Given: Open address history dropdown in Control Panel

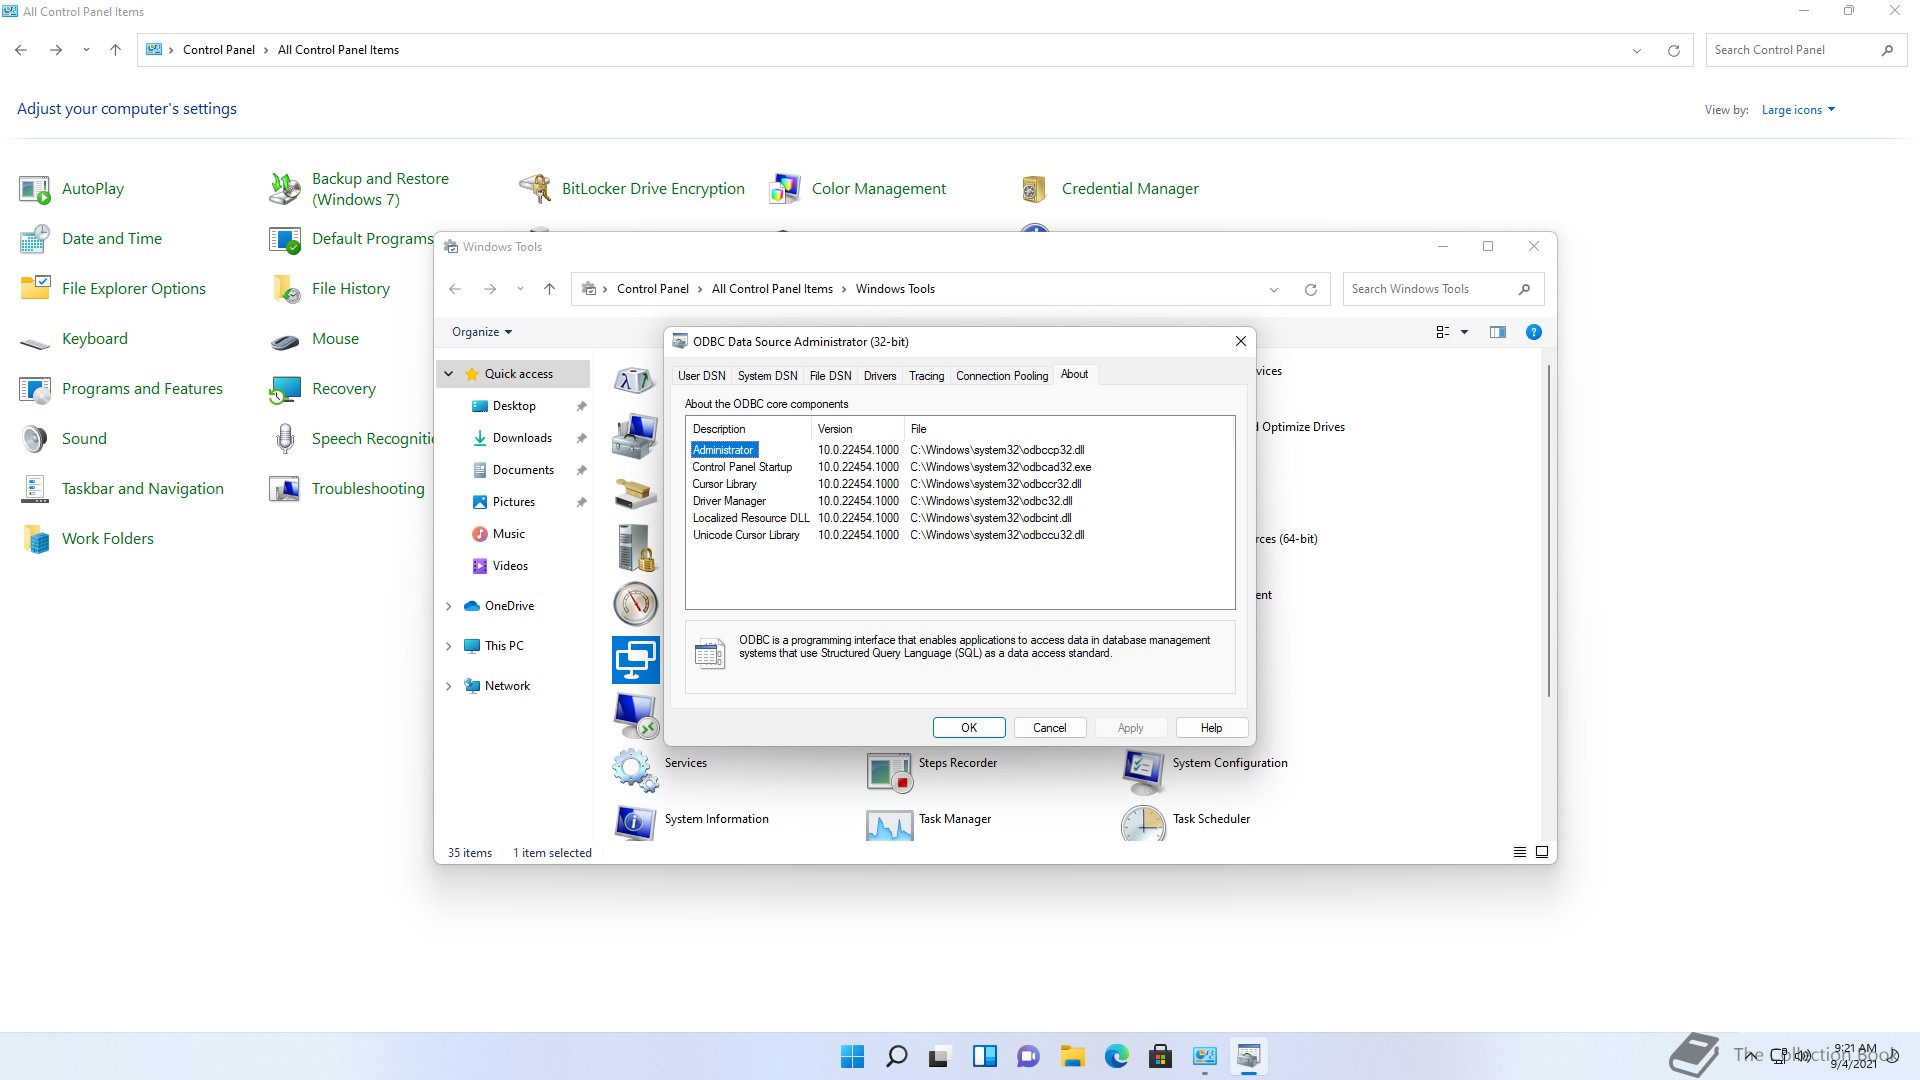Looking at the screenshot, I should tap(1637, 51).
